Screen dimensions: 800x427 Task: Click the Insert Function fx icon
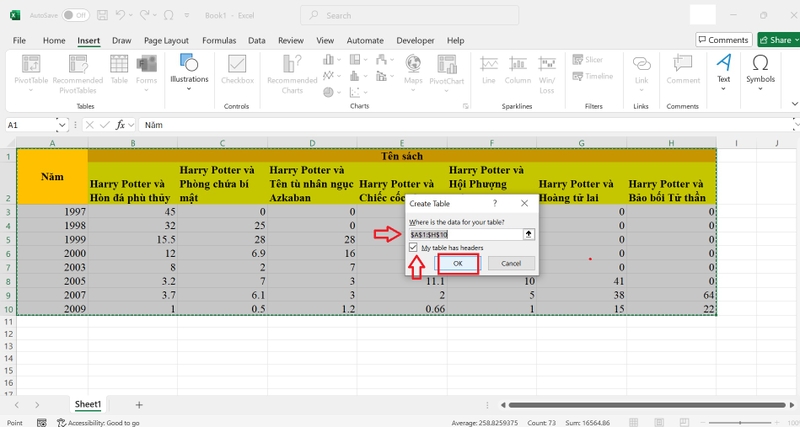[120, 125]
